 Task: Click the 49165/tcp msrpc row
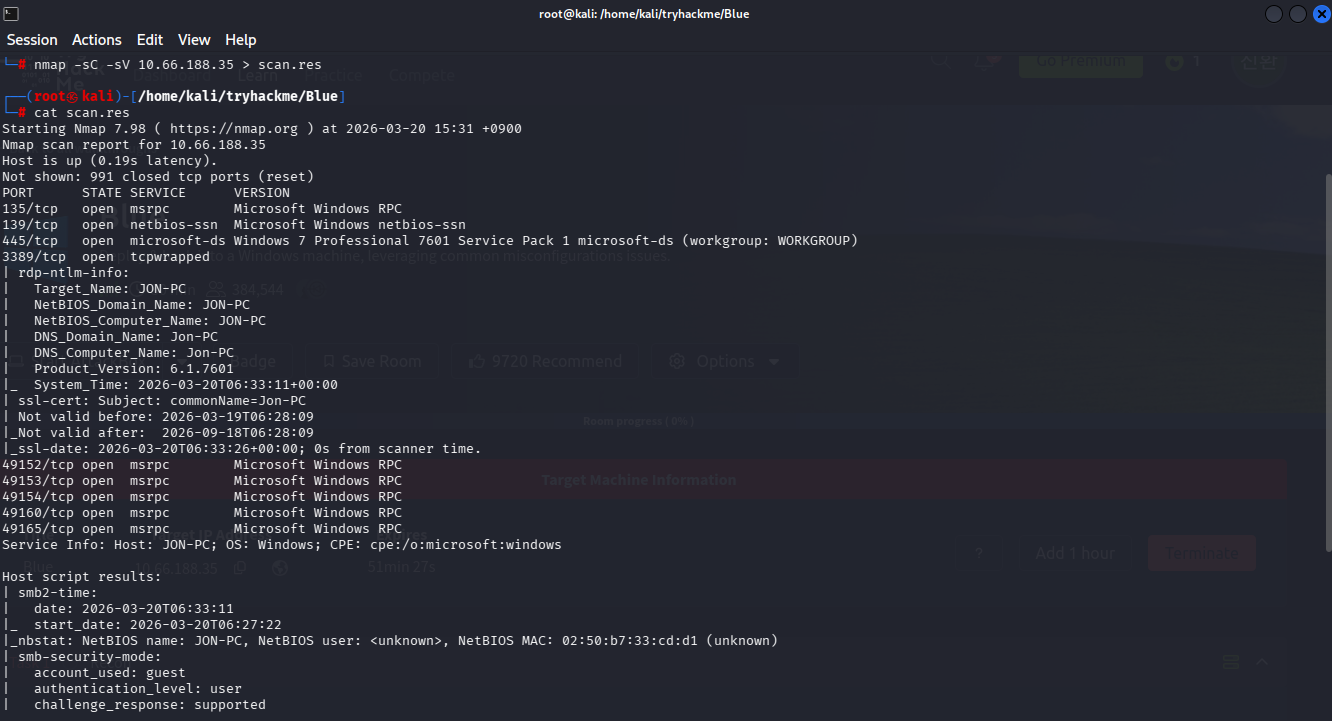(202, 529)
